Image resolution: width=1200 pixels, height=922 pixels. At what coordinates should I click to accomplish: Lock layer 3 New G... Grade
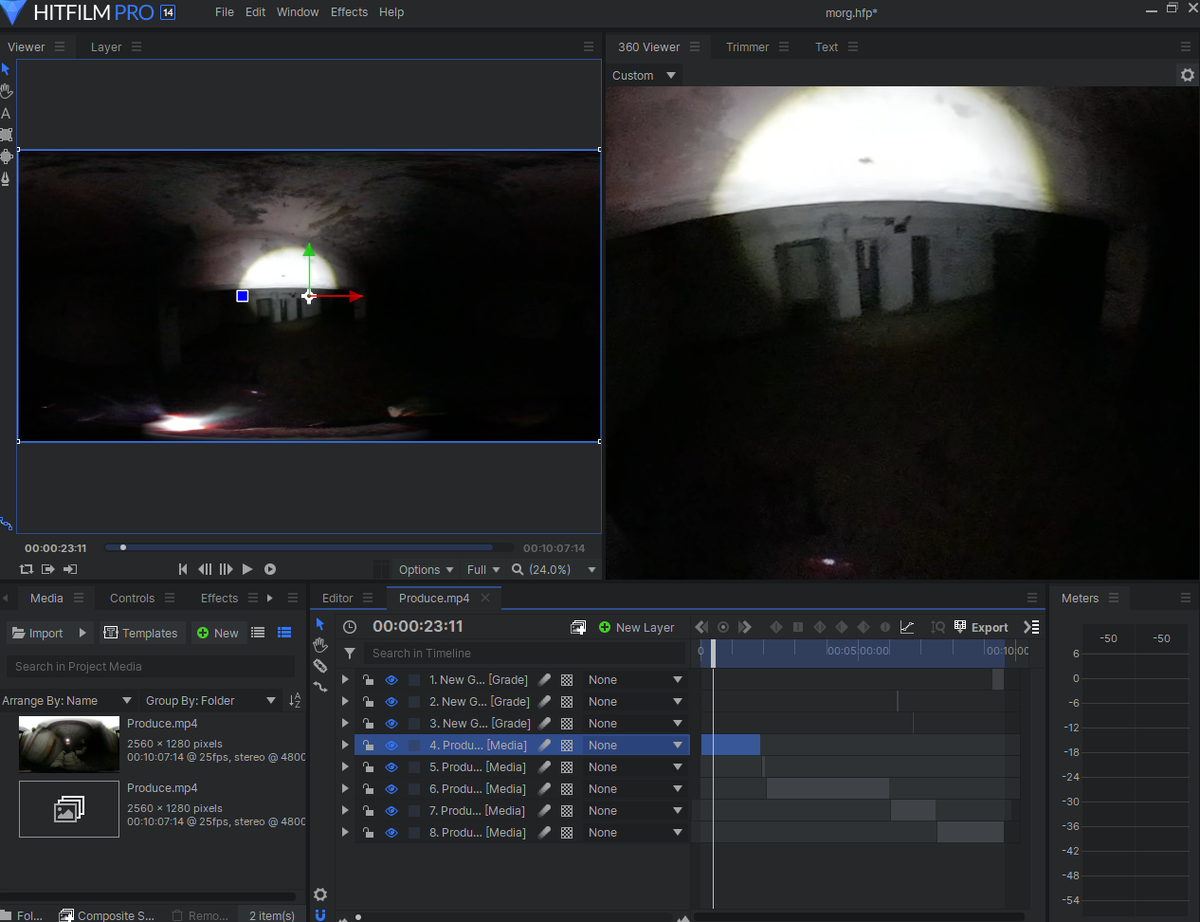368,723
